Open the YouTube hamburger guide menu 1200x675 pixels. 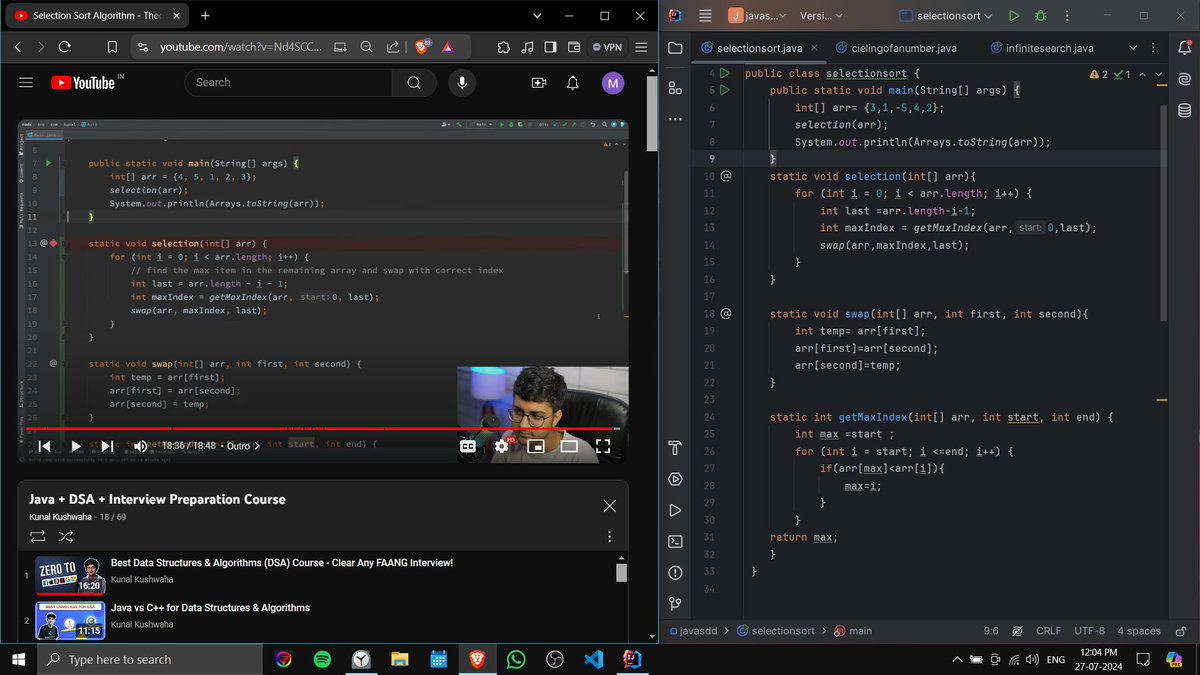coord(26,83)
